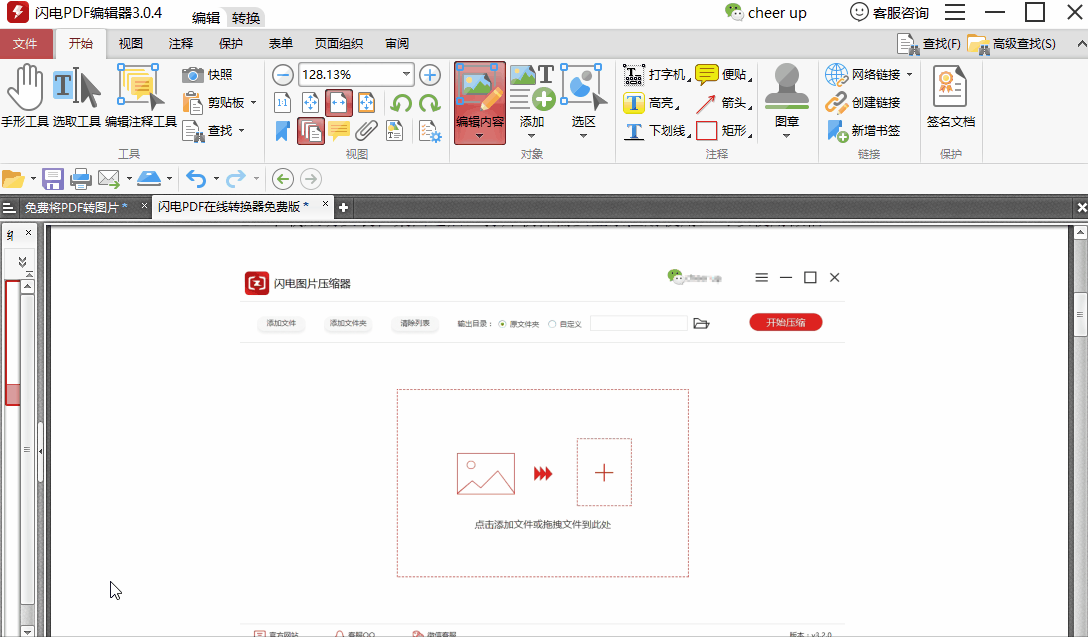This screenshot has height=637, width=1088.
Task: Set view to actual size 1:1
Action: (282, 103)
